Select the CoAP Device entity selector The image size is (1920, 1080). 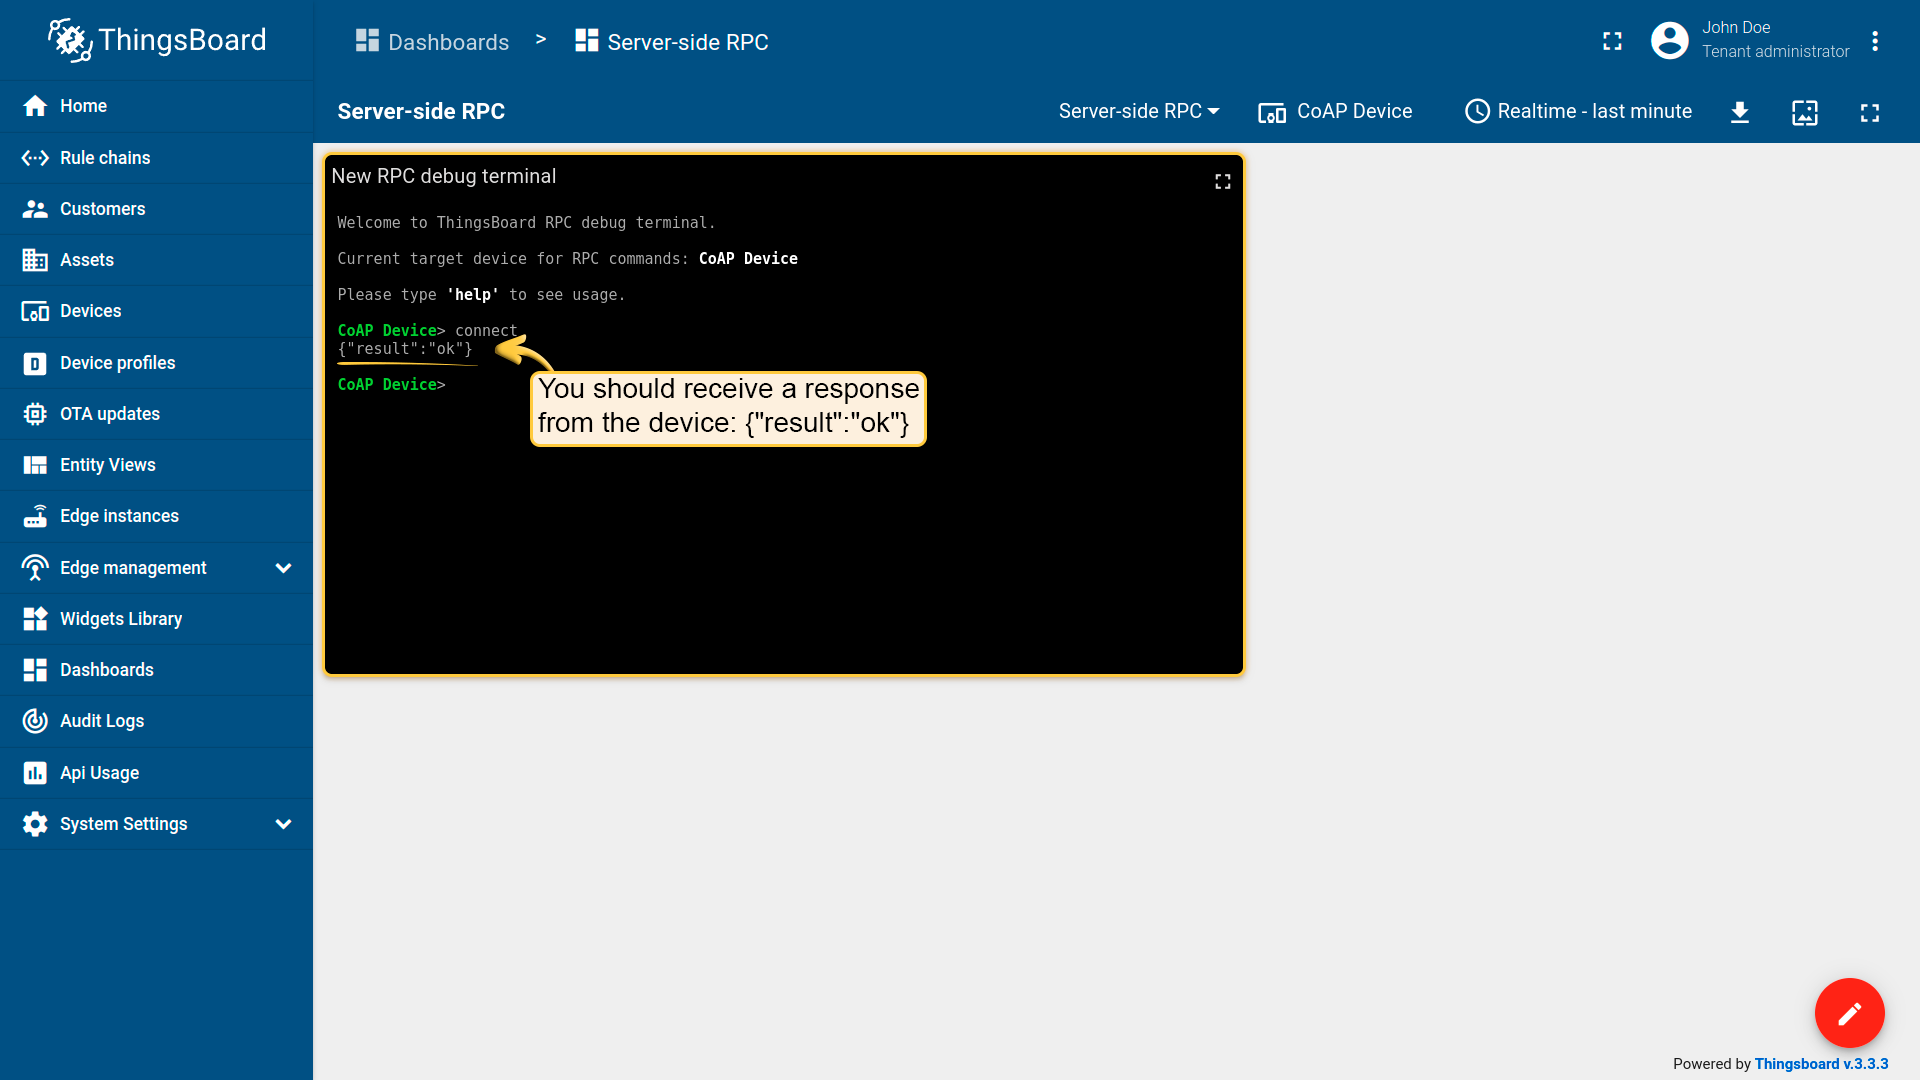1335,112
